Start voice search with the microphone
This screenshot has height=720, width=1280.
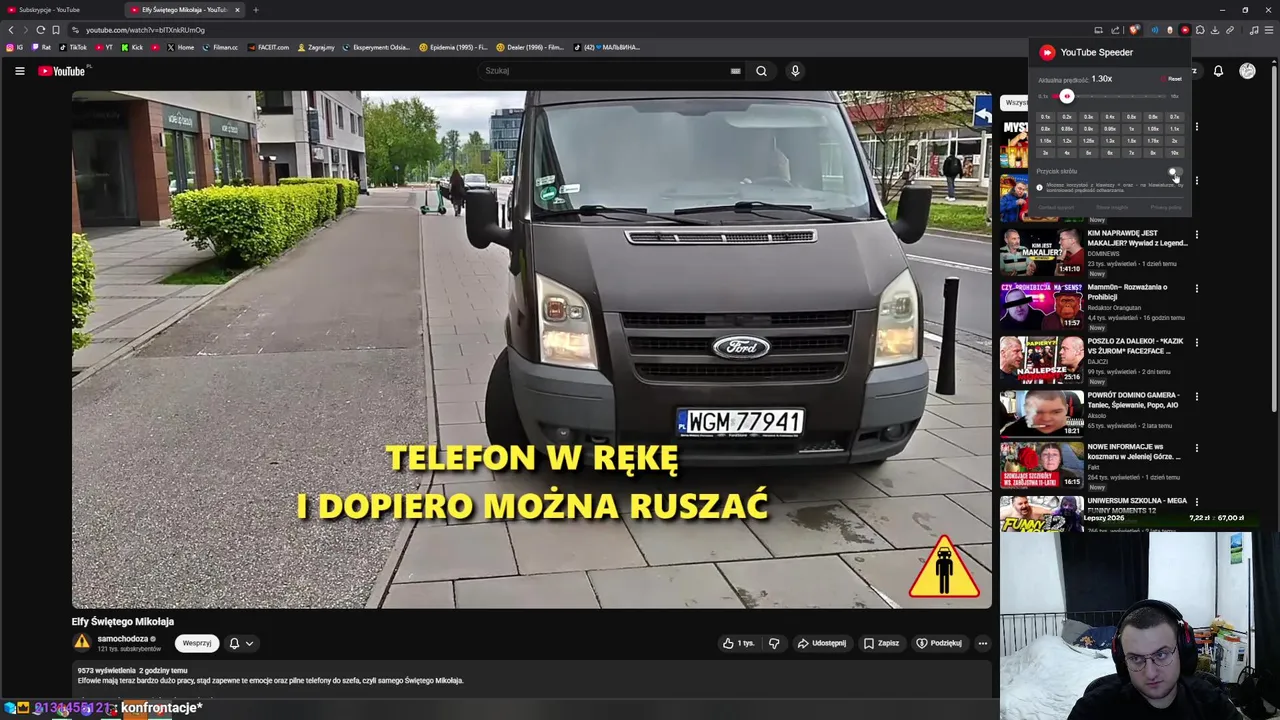click(795, 71)
